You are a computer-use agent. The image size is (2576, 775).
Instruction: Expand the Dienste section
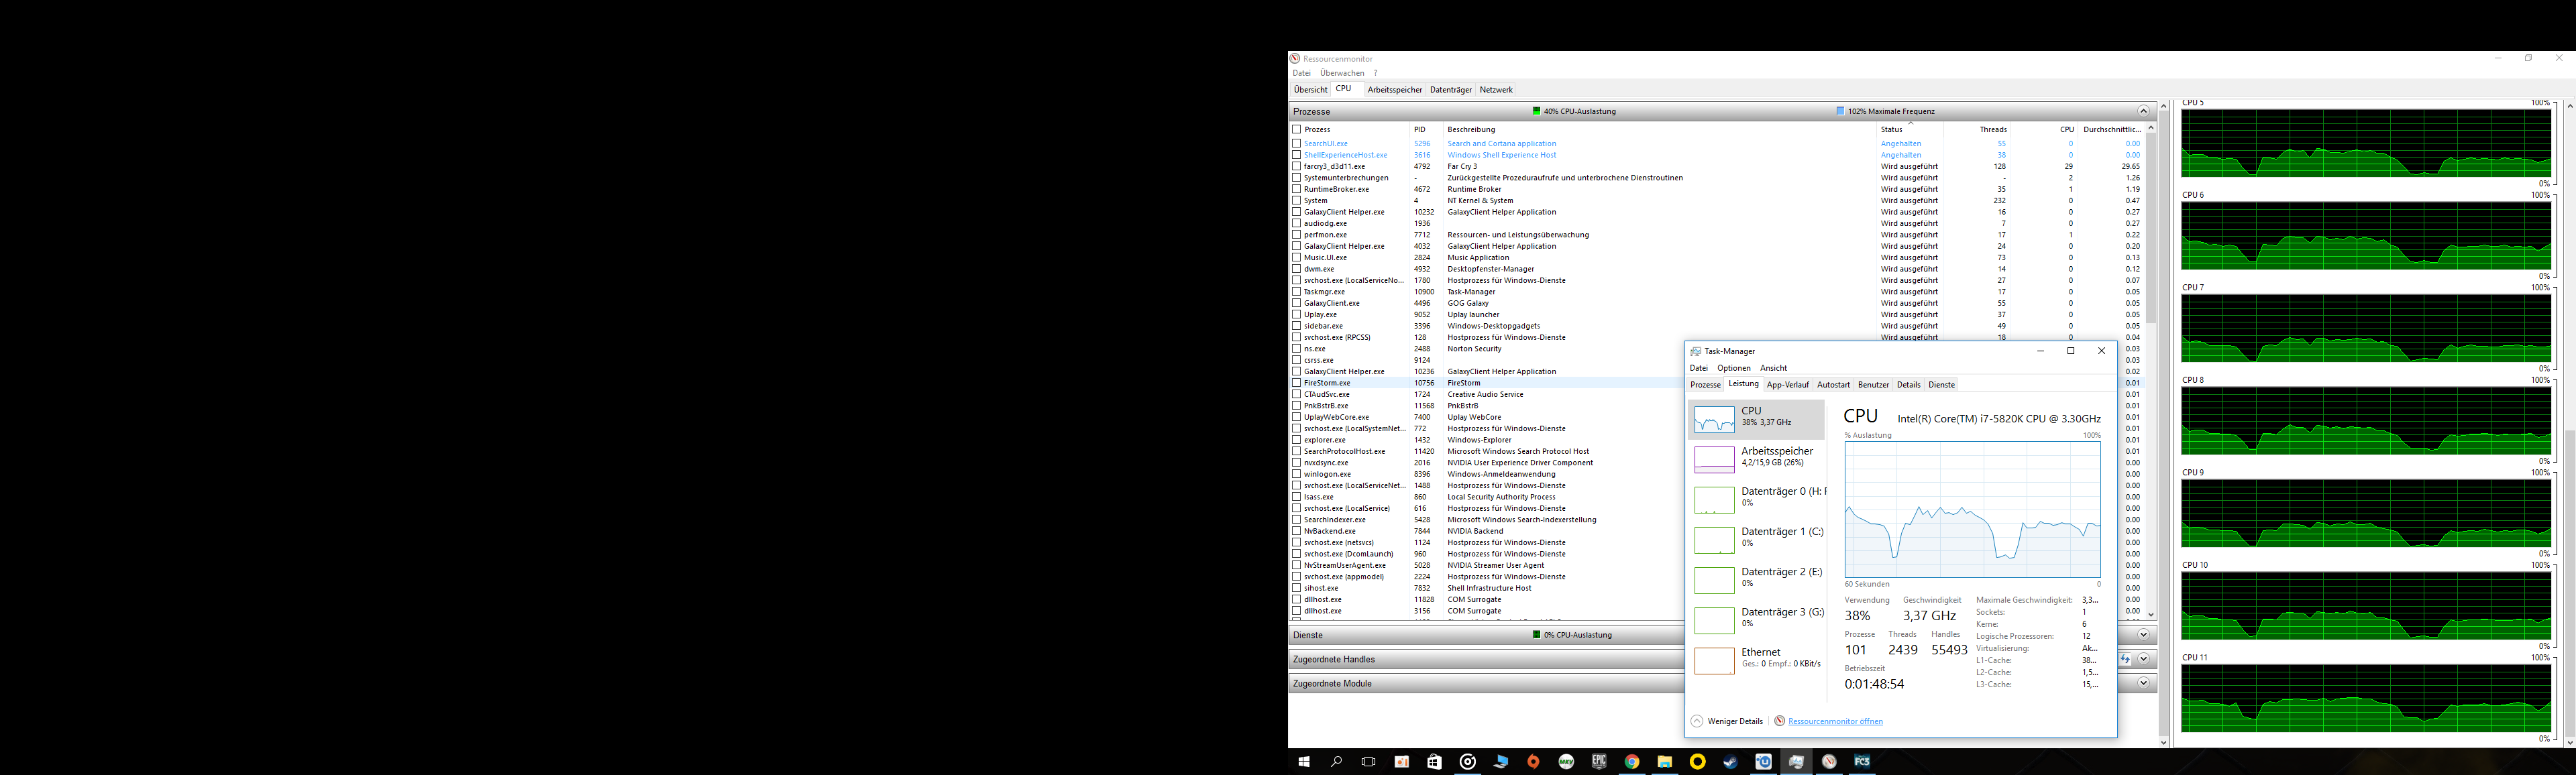pyautogui.click(x=2143, y=635)
